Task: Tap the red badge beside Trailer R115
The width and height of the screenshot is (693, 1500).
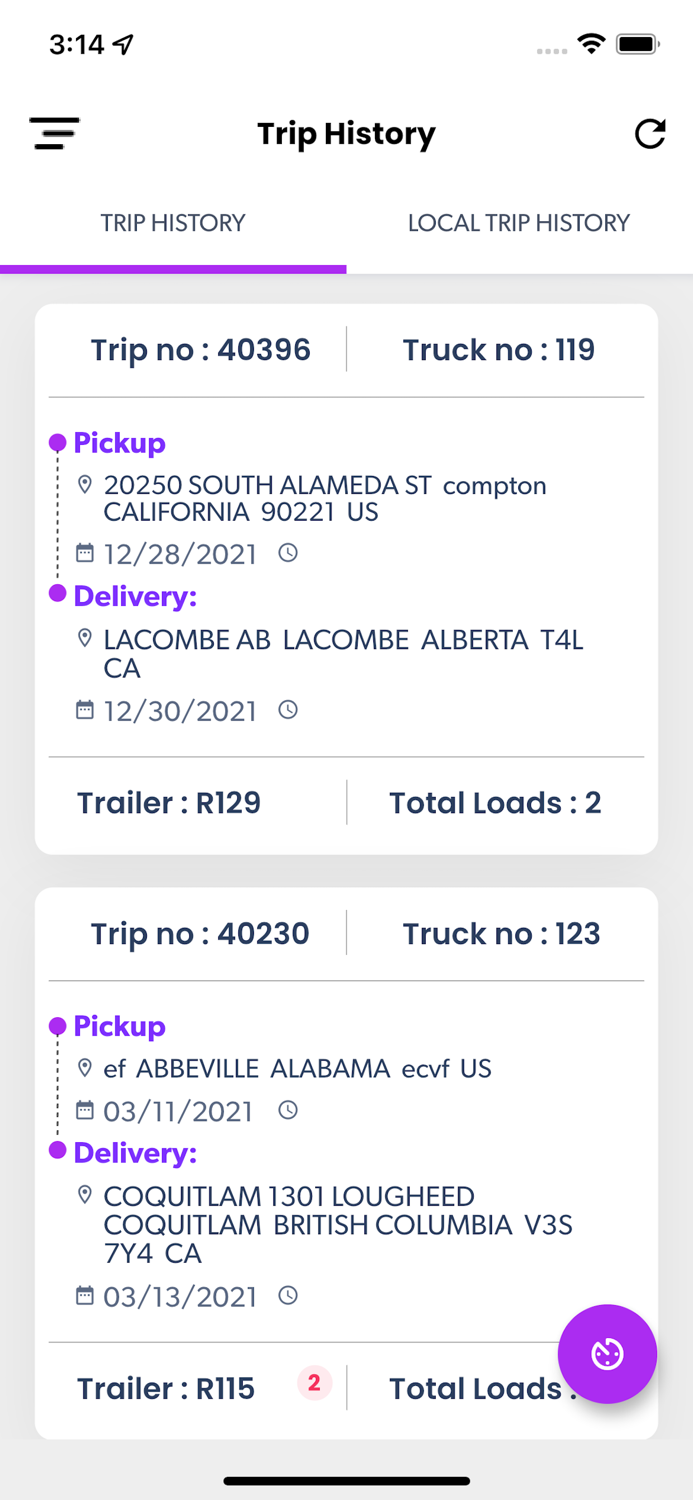Action: click(314, 1383)
